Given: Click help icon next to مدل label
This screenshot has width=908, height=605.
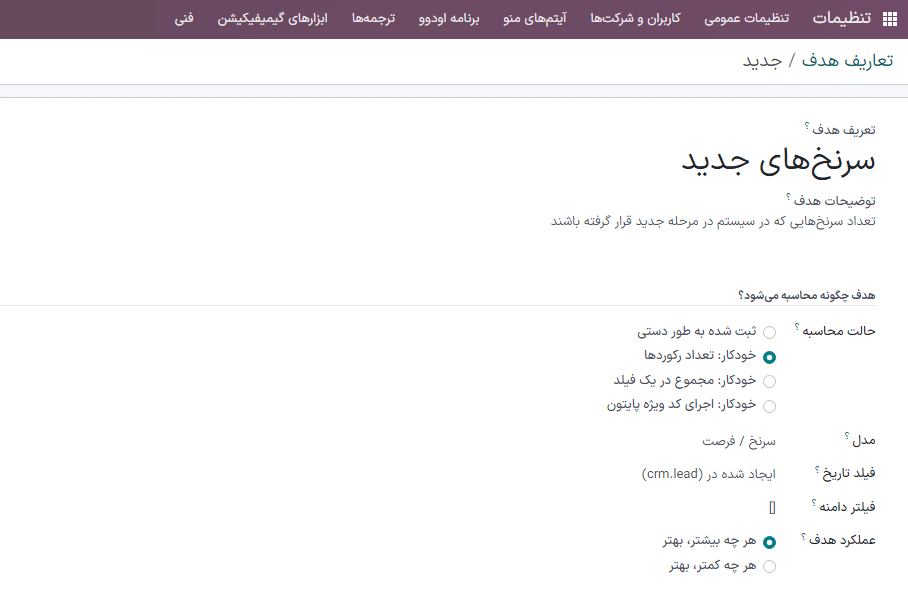Looking at the screenshot, I should pos(846,436).
